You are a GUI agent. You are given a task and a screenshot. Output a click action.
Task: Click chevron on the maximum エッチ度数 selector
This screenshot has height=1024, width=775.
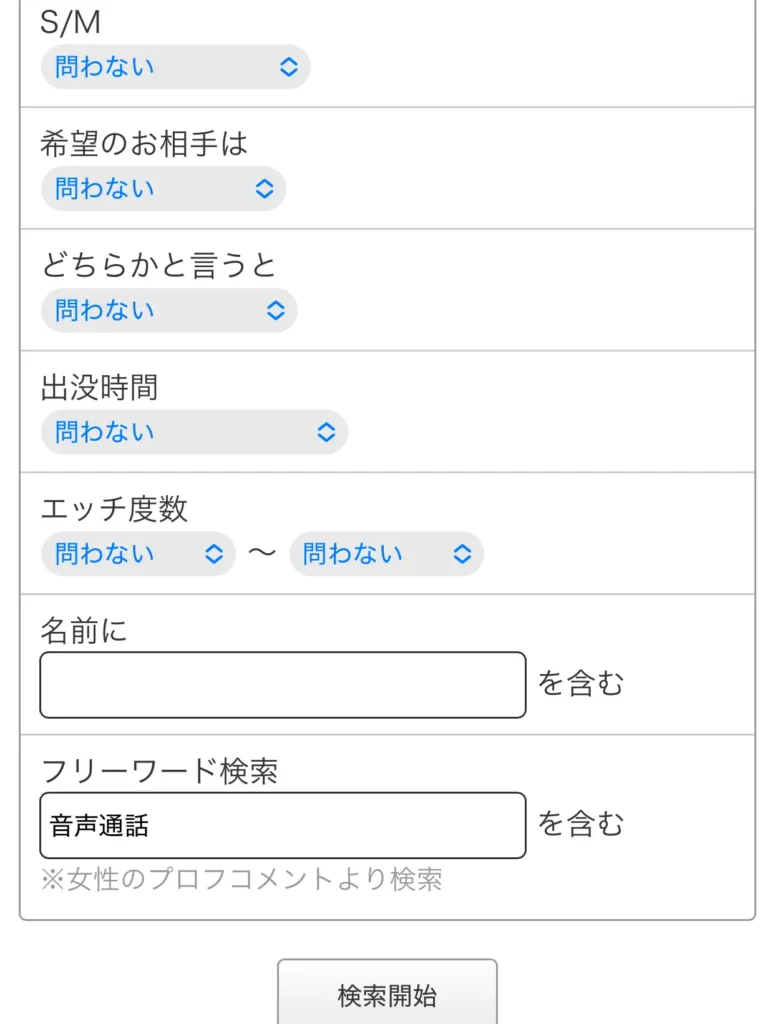[460, 554]
